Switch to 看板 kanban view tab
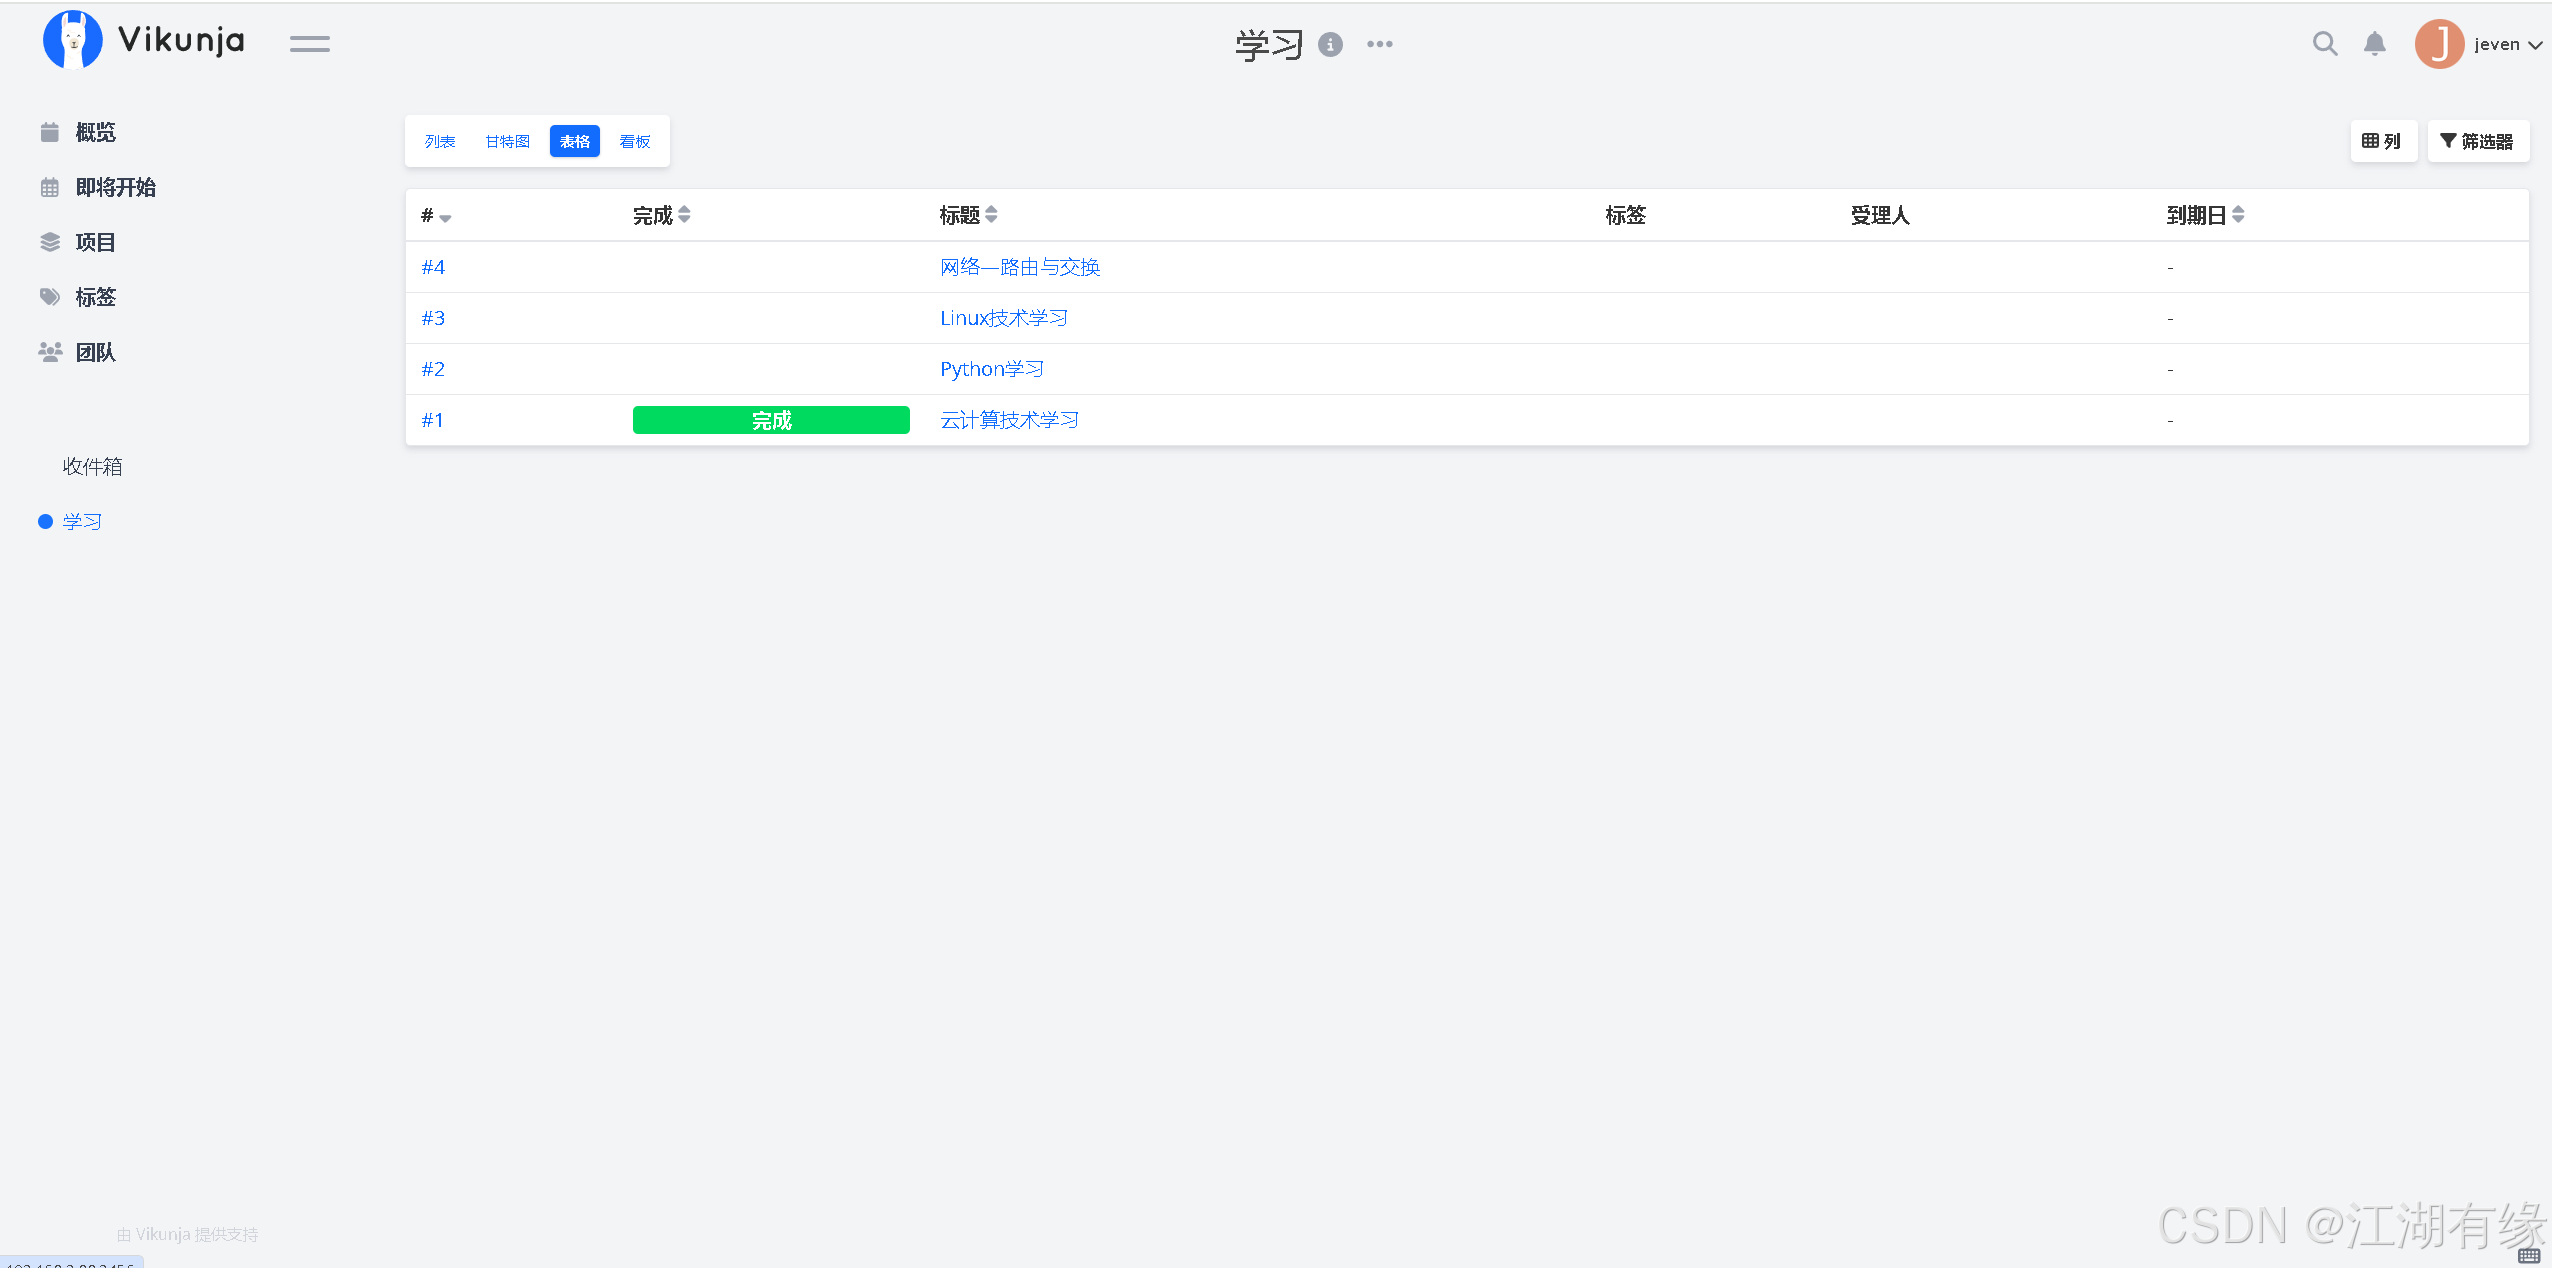 [635, 141]
